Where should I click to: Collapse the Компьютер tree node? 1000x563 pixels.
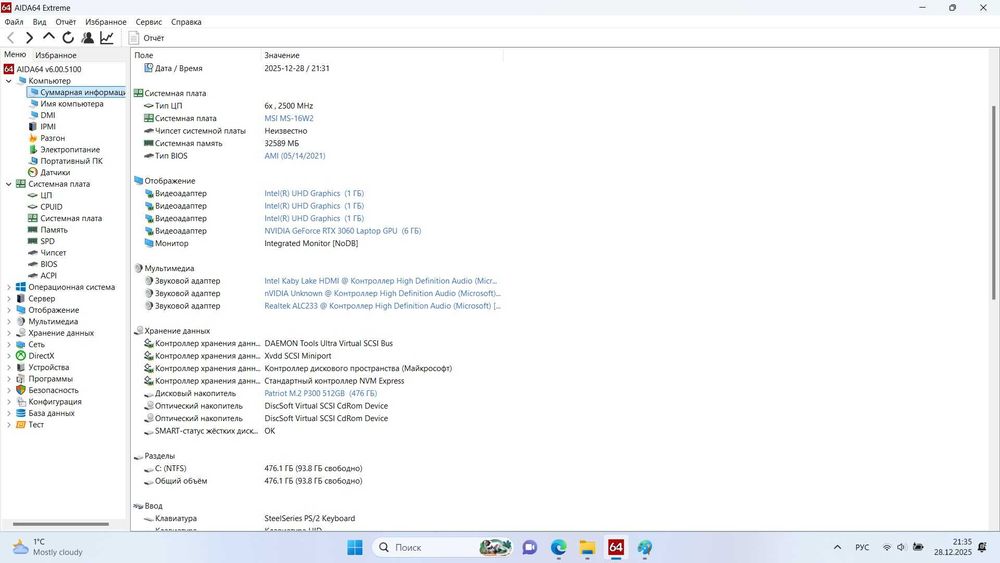9,81
